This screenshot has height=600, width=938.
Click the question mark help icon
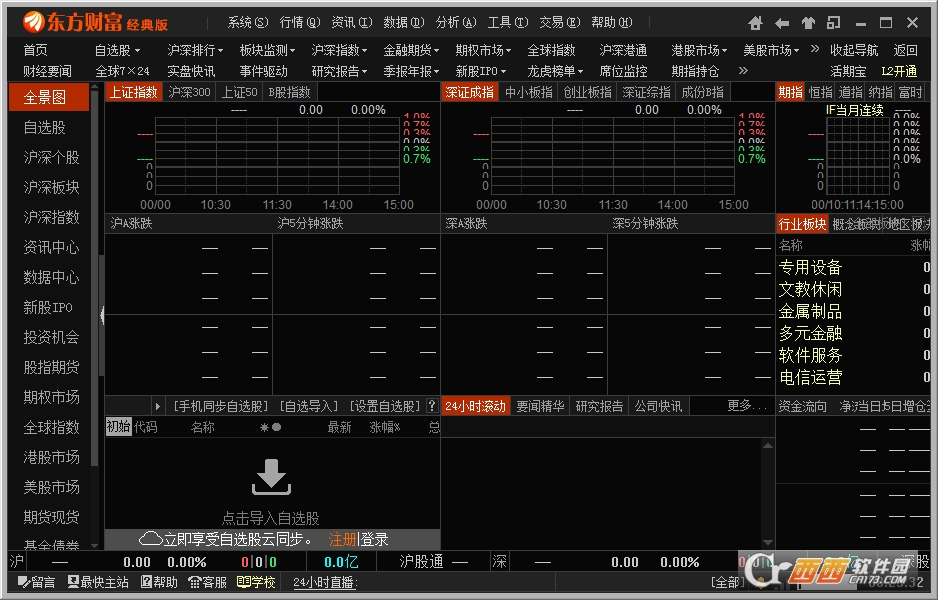(432, 406)
